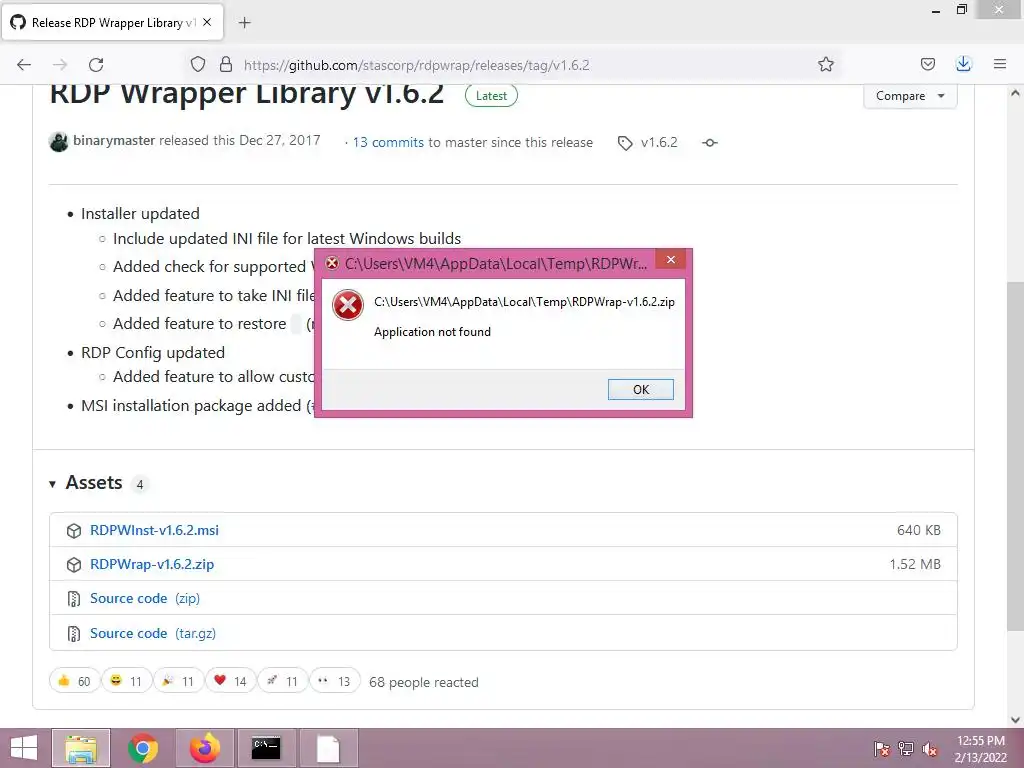Click OK in the error dialog
Image resolution: width=1024 pixels, height=768 pixels.
click(640, 389)
